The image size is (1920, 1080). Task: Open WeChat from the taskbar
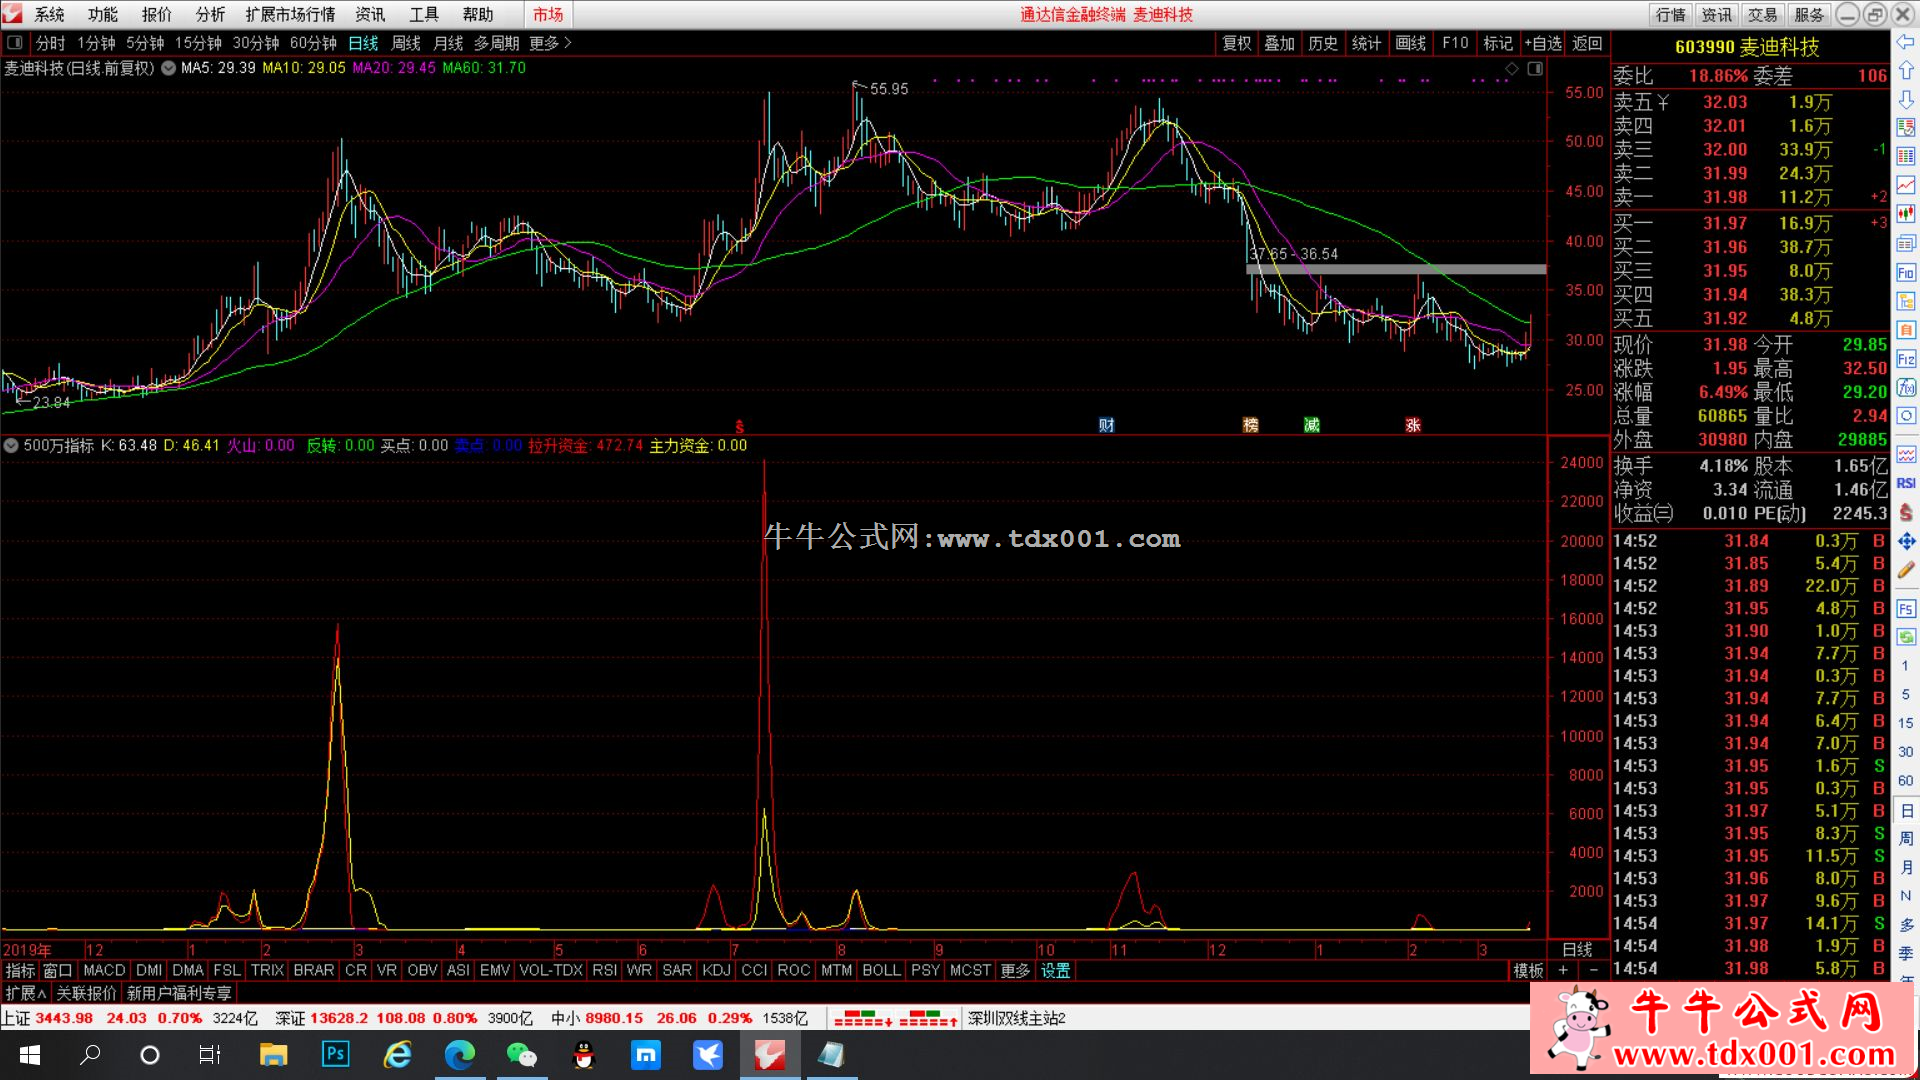tap(521, 1055)
